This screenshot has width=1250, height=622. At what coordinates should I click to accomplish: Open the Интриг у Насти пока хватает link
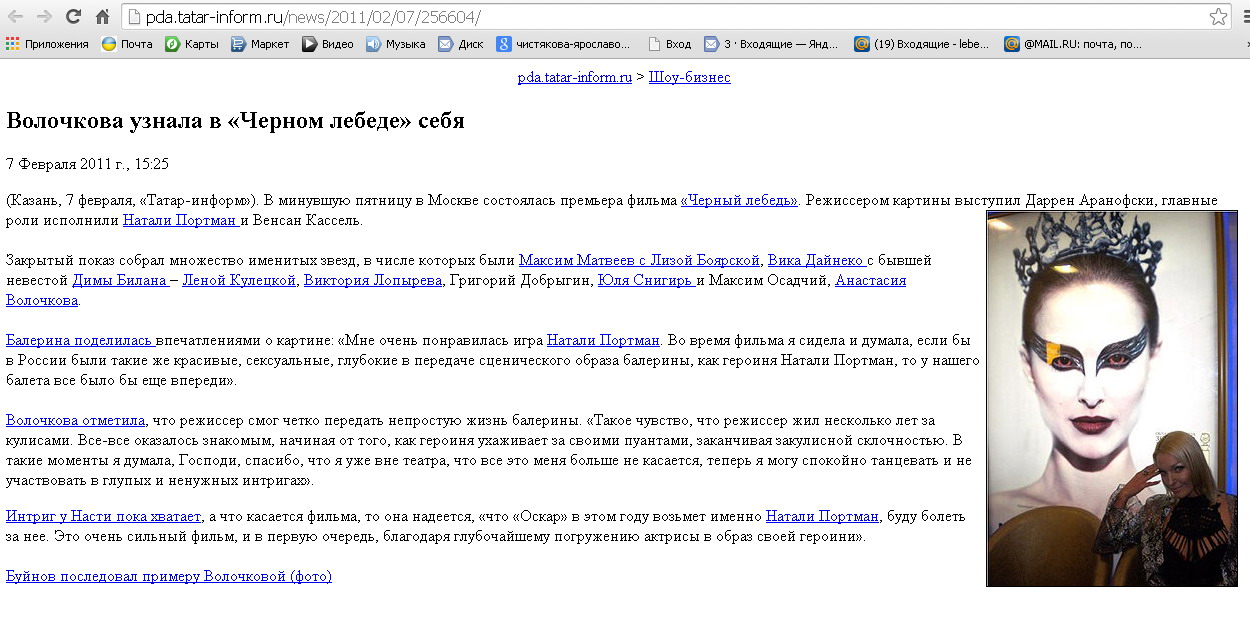click(104, 517)
